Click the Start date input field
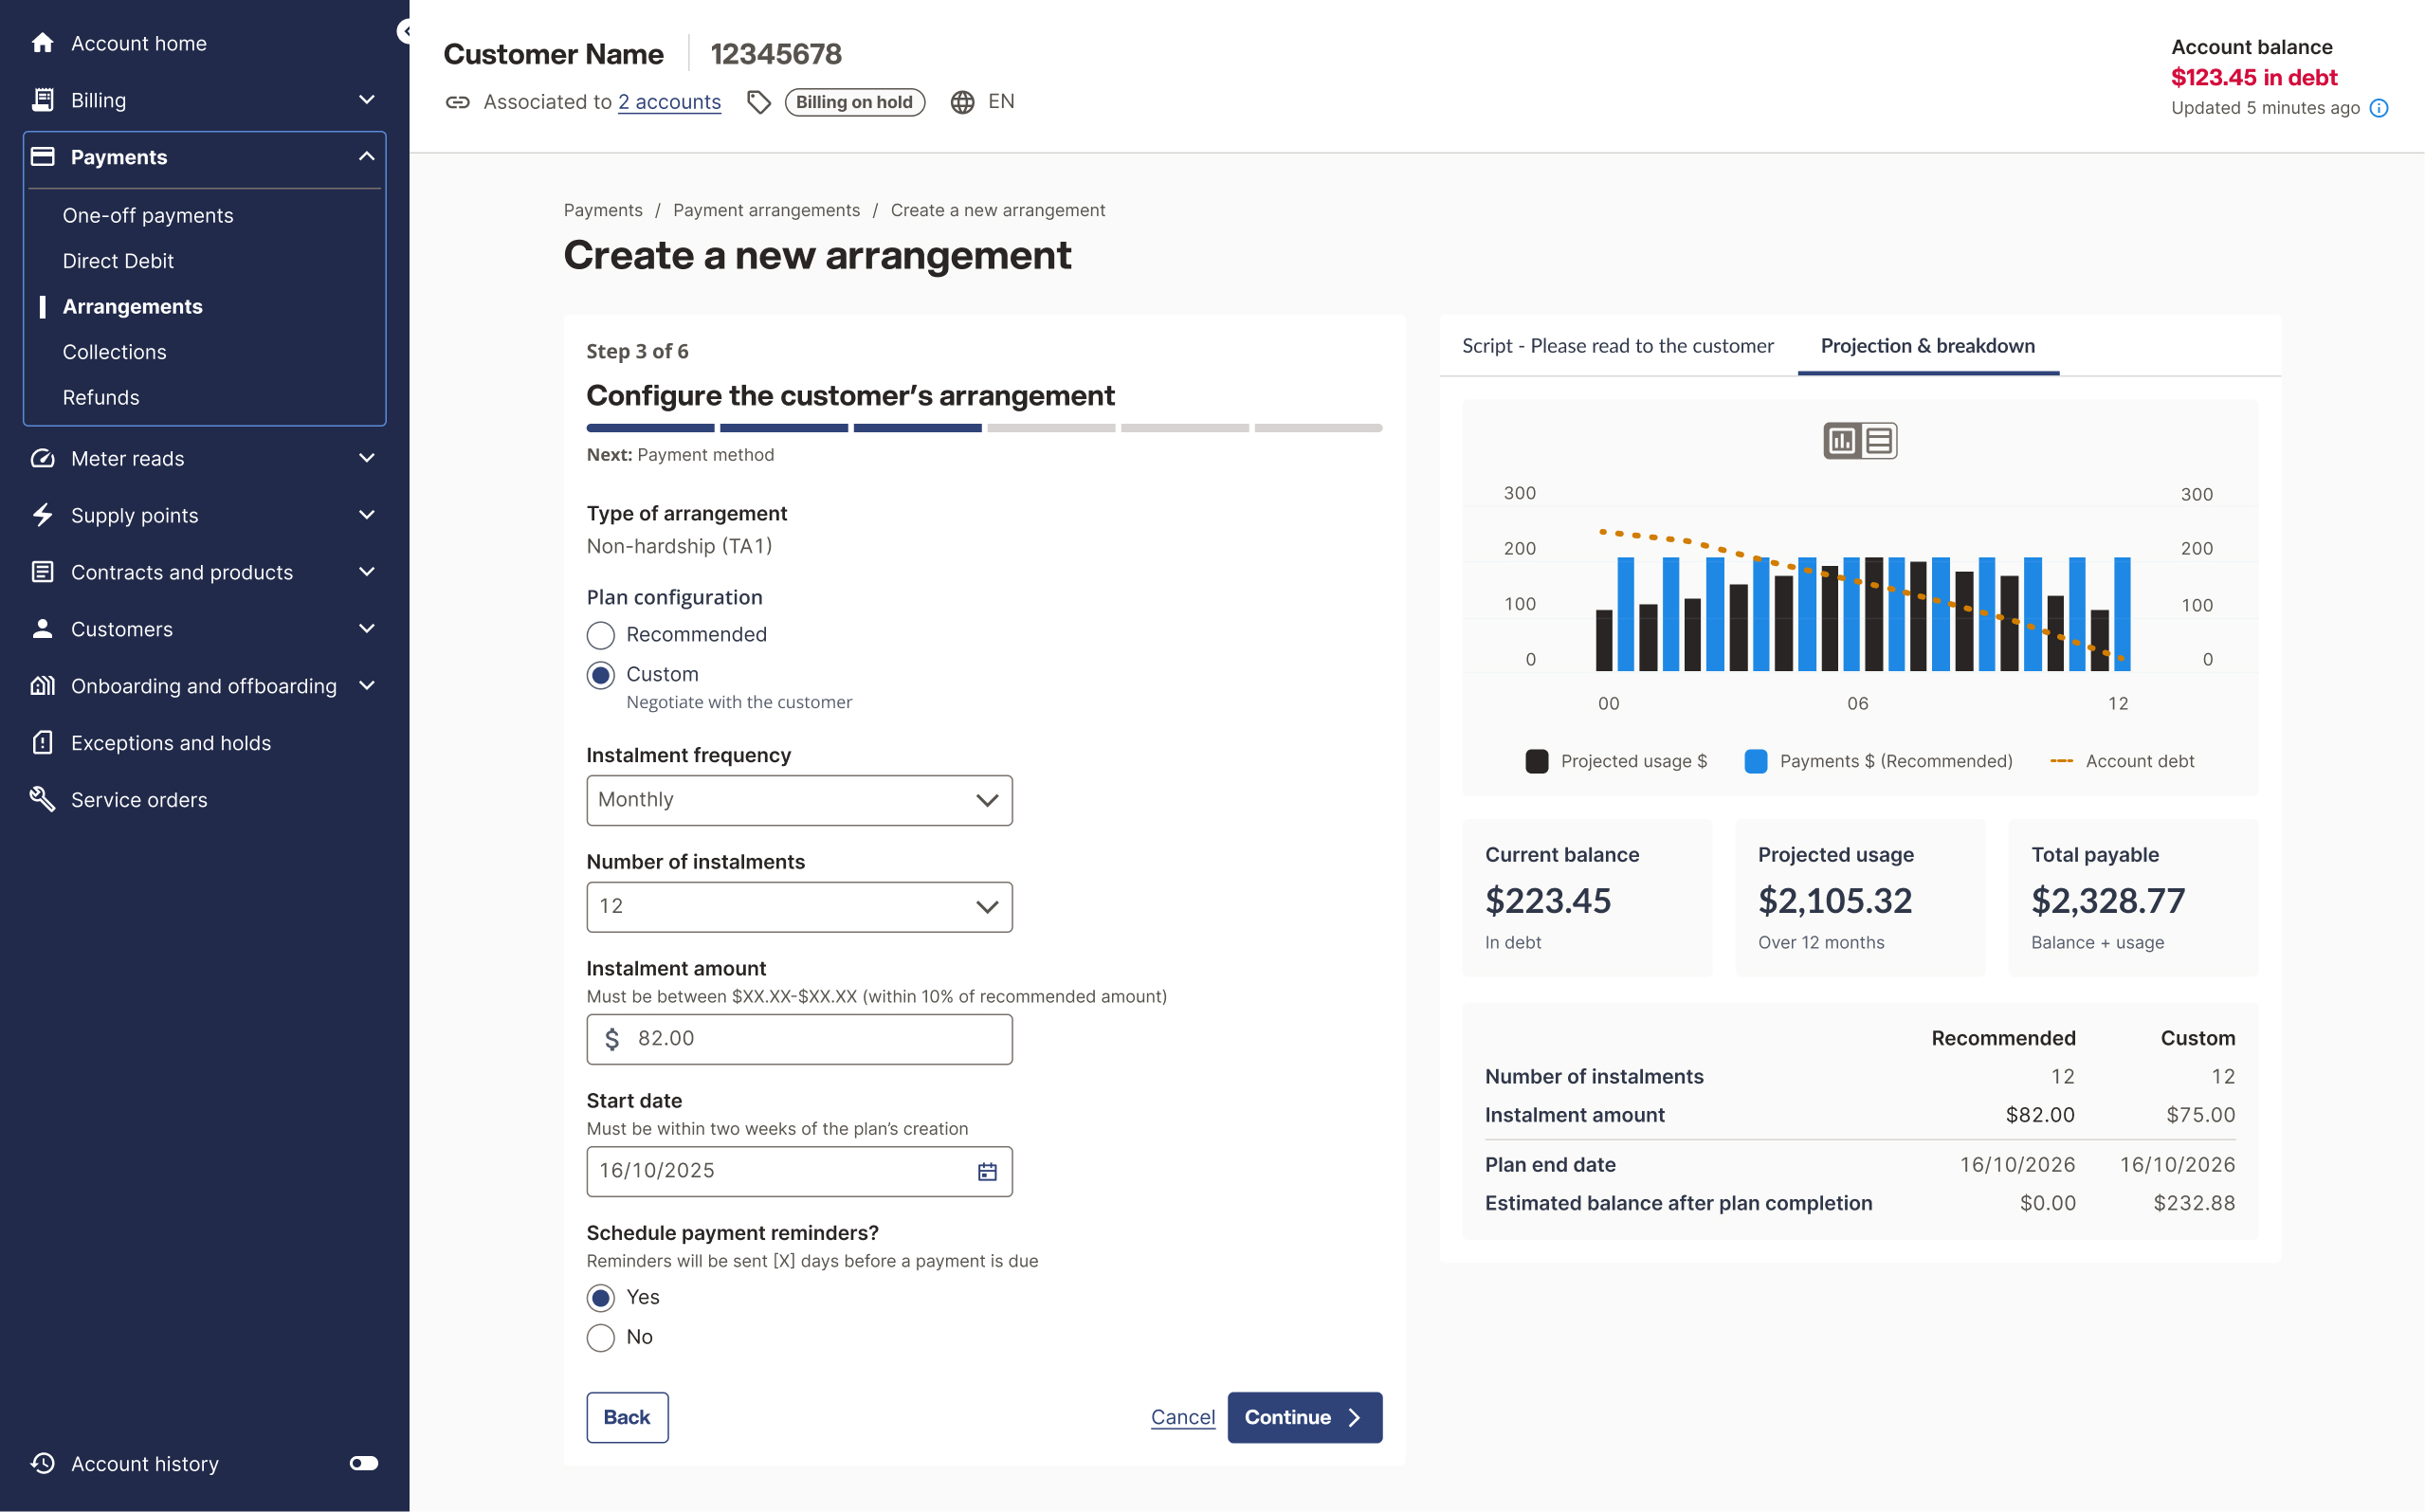The width and height of the screenshot is (2425, 1512). point(799,1171)
